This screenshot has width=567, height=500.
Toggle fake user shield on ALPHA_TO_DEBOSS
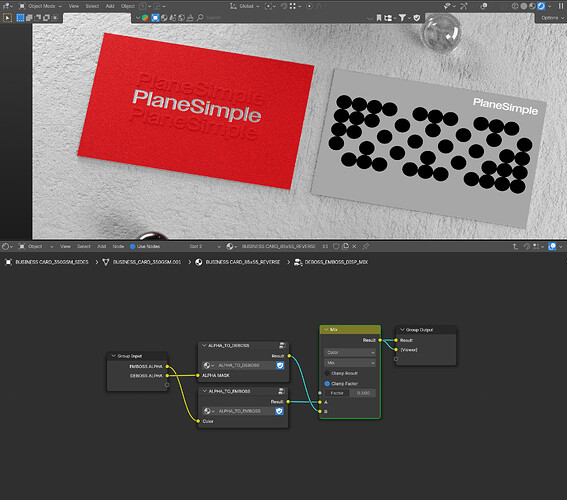(280, 366)
